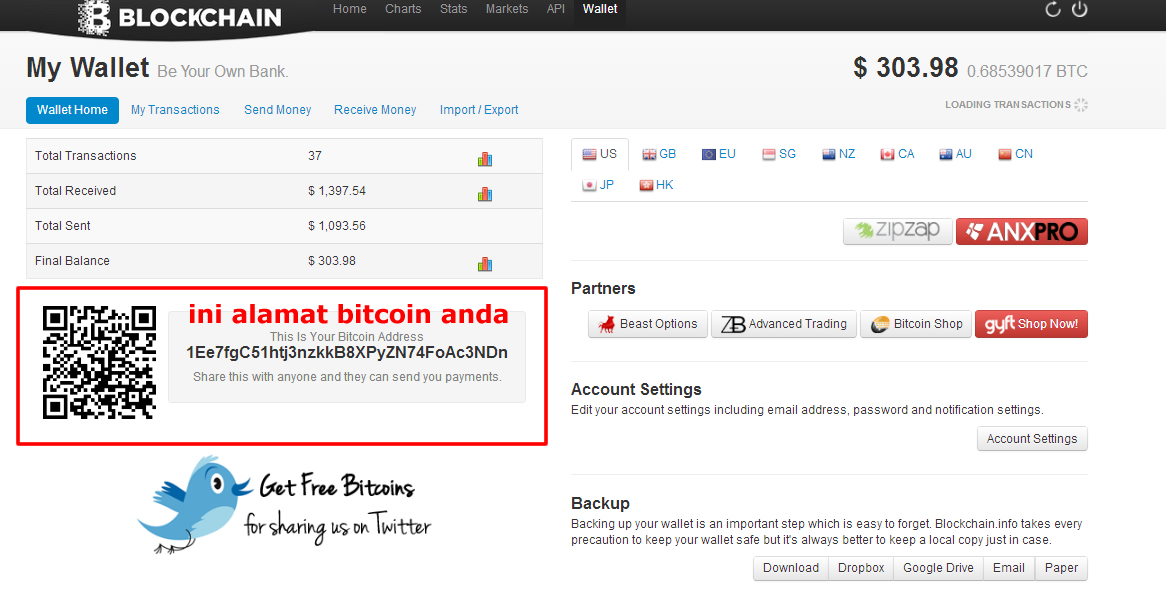Open Receive Money tab
The width and height of the screenshot is (1166, 595).
[375, 110]
